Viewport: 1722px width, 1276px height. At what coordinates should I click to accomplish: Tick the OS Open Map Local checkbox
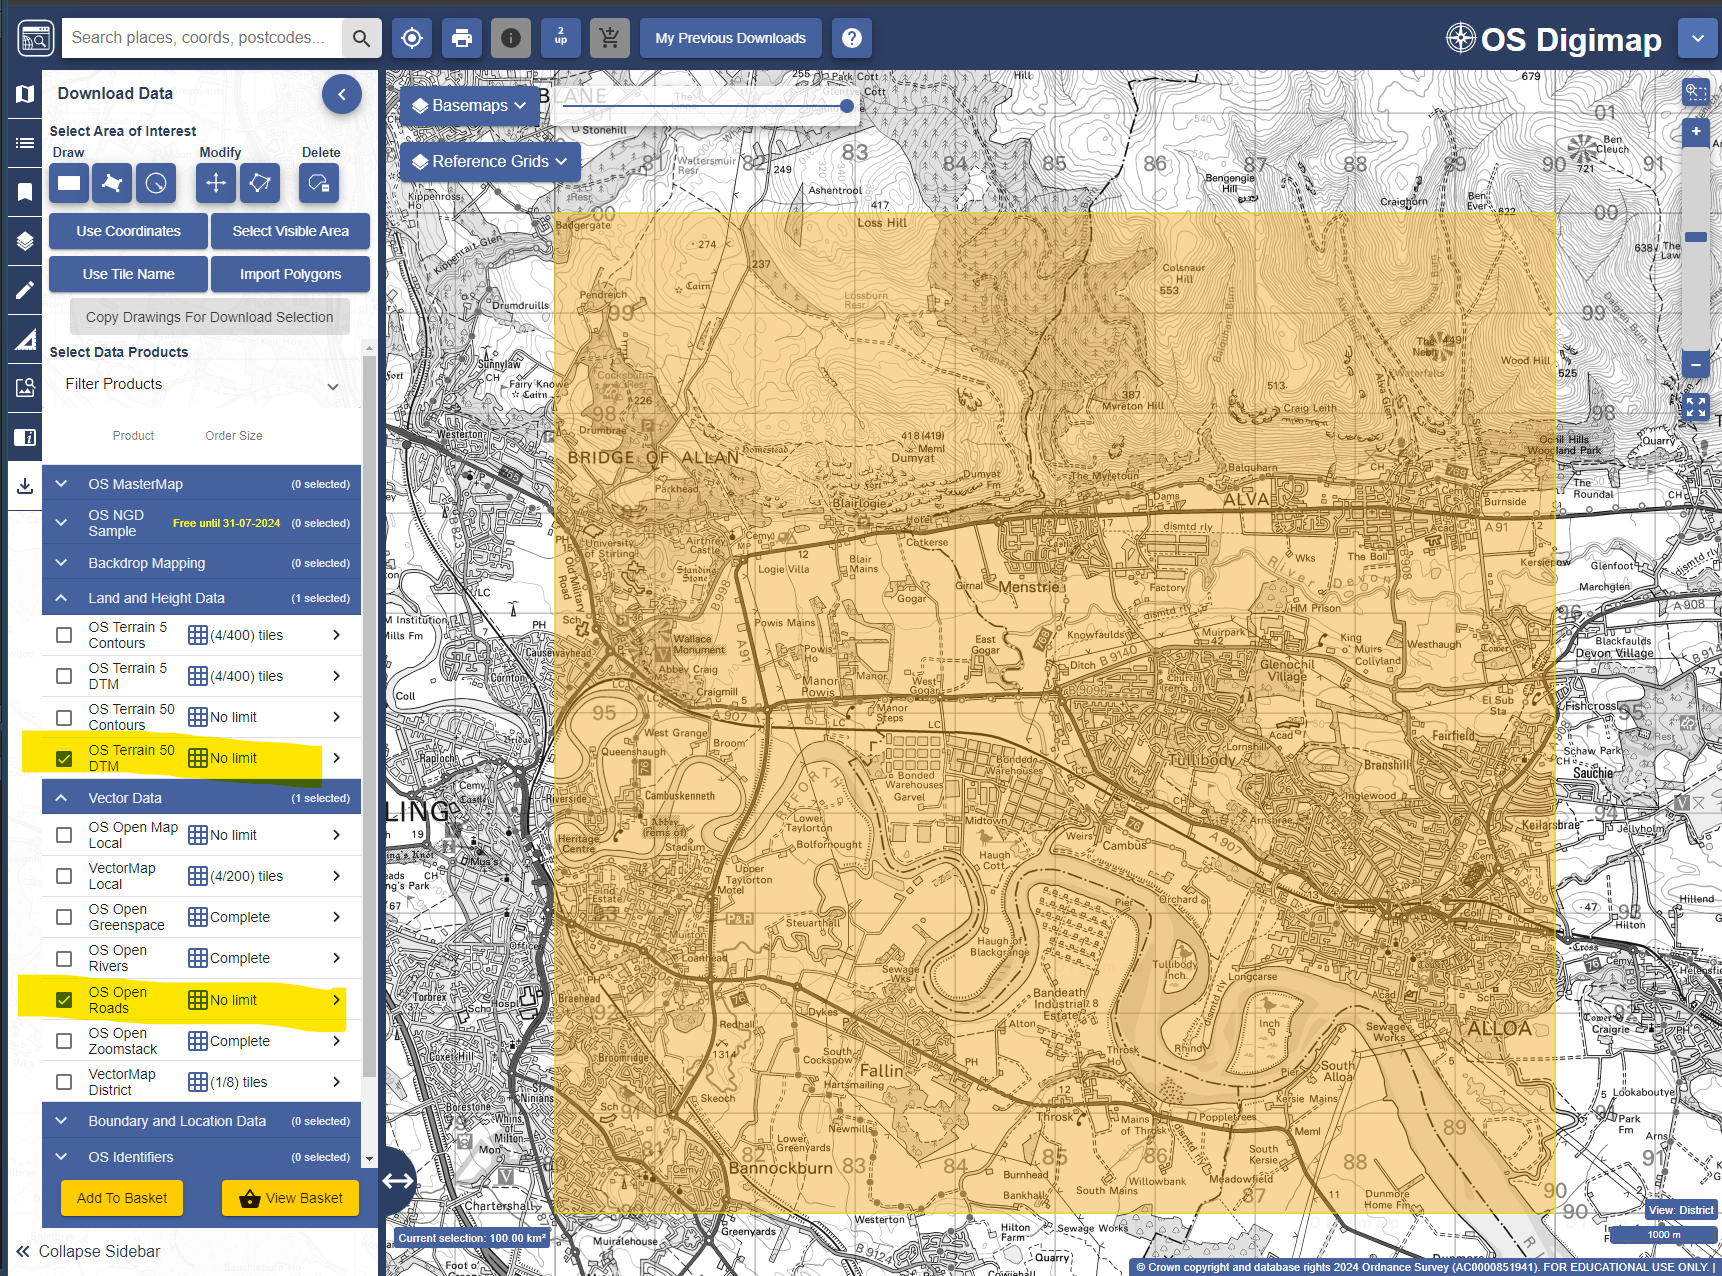[64, 835]
